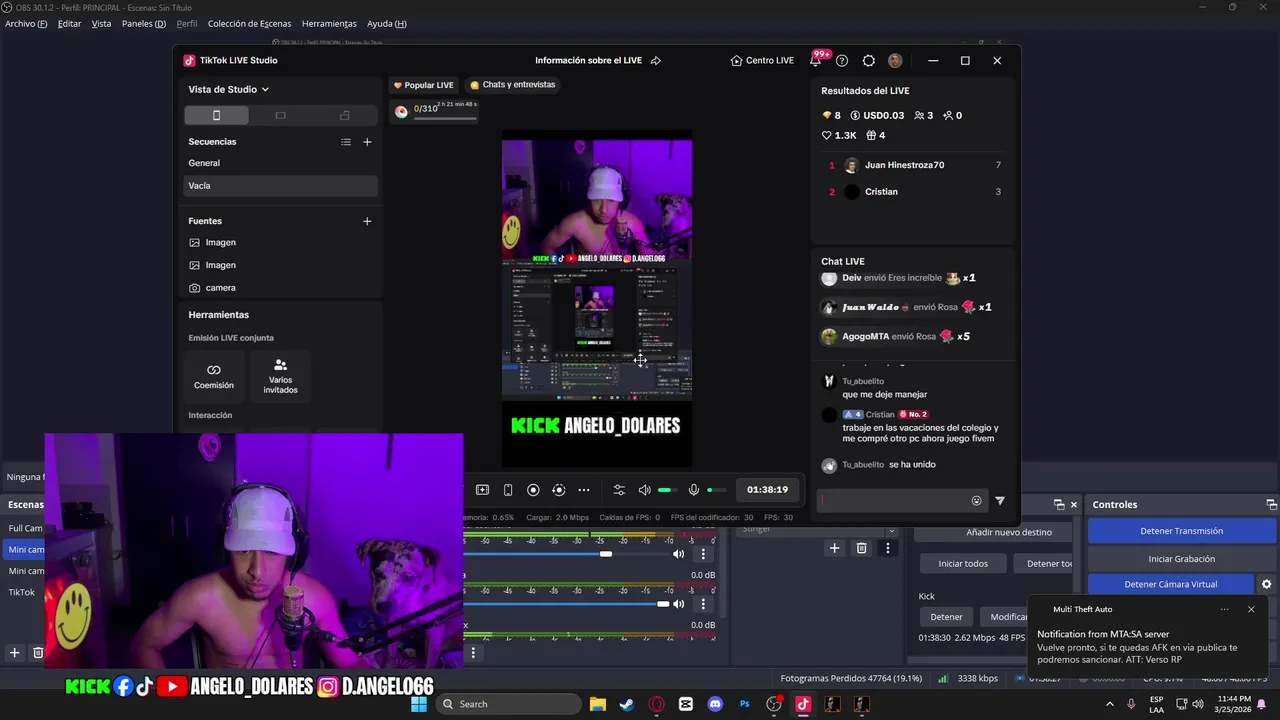Switch to the Popular LIVE tab
Screen dimensions: 1280x720
point(423,85)
